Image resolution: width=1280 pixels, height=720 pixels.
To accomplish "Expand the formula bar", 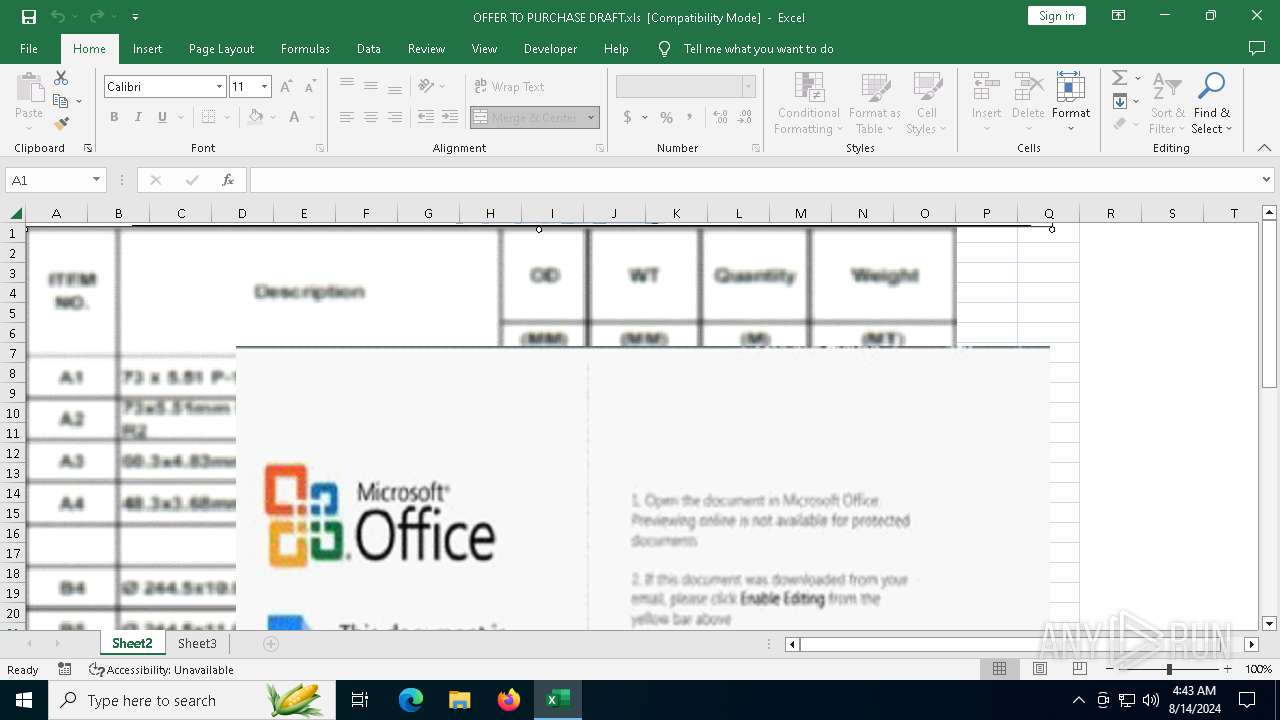I will (1267, 180).
